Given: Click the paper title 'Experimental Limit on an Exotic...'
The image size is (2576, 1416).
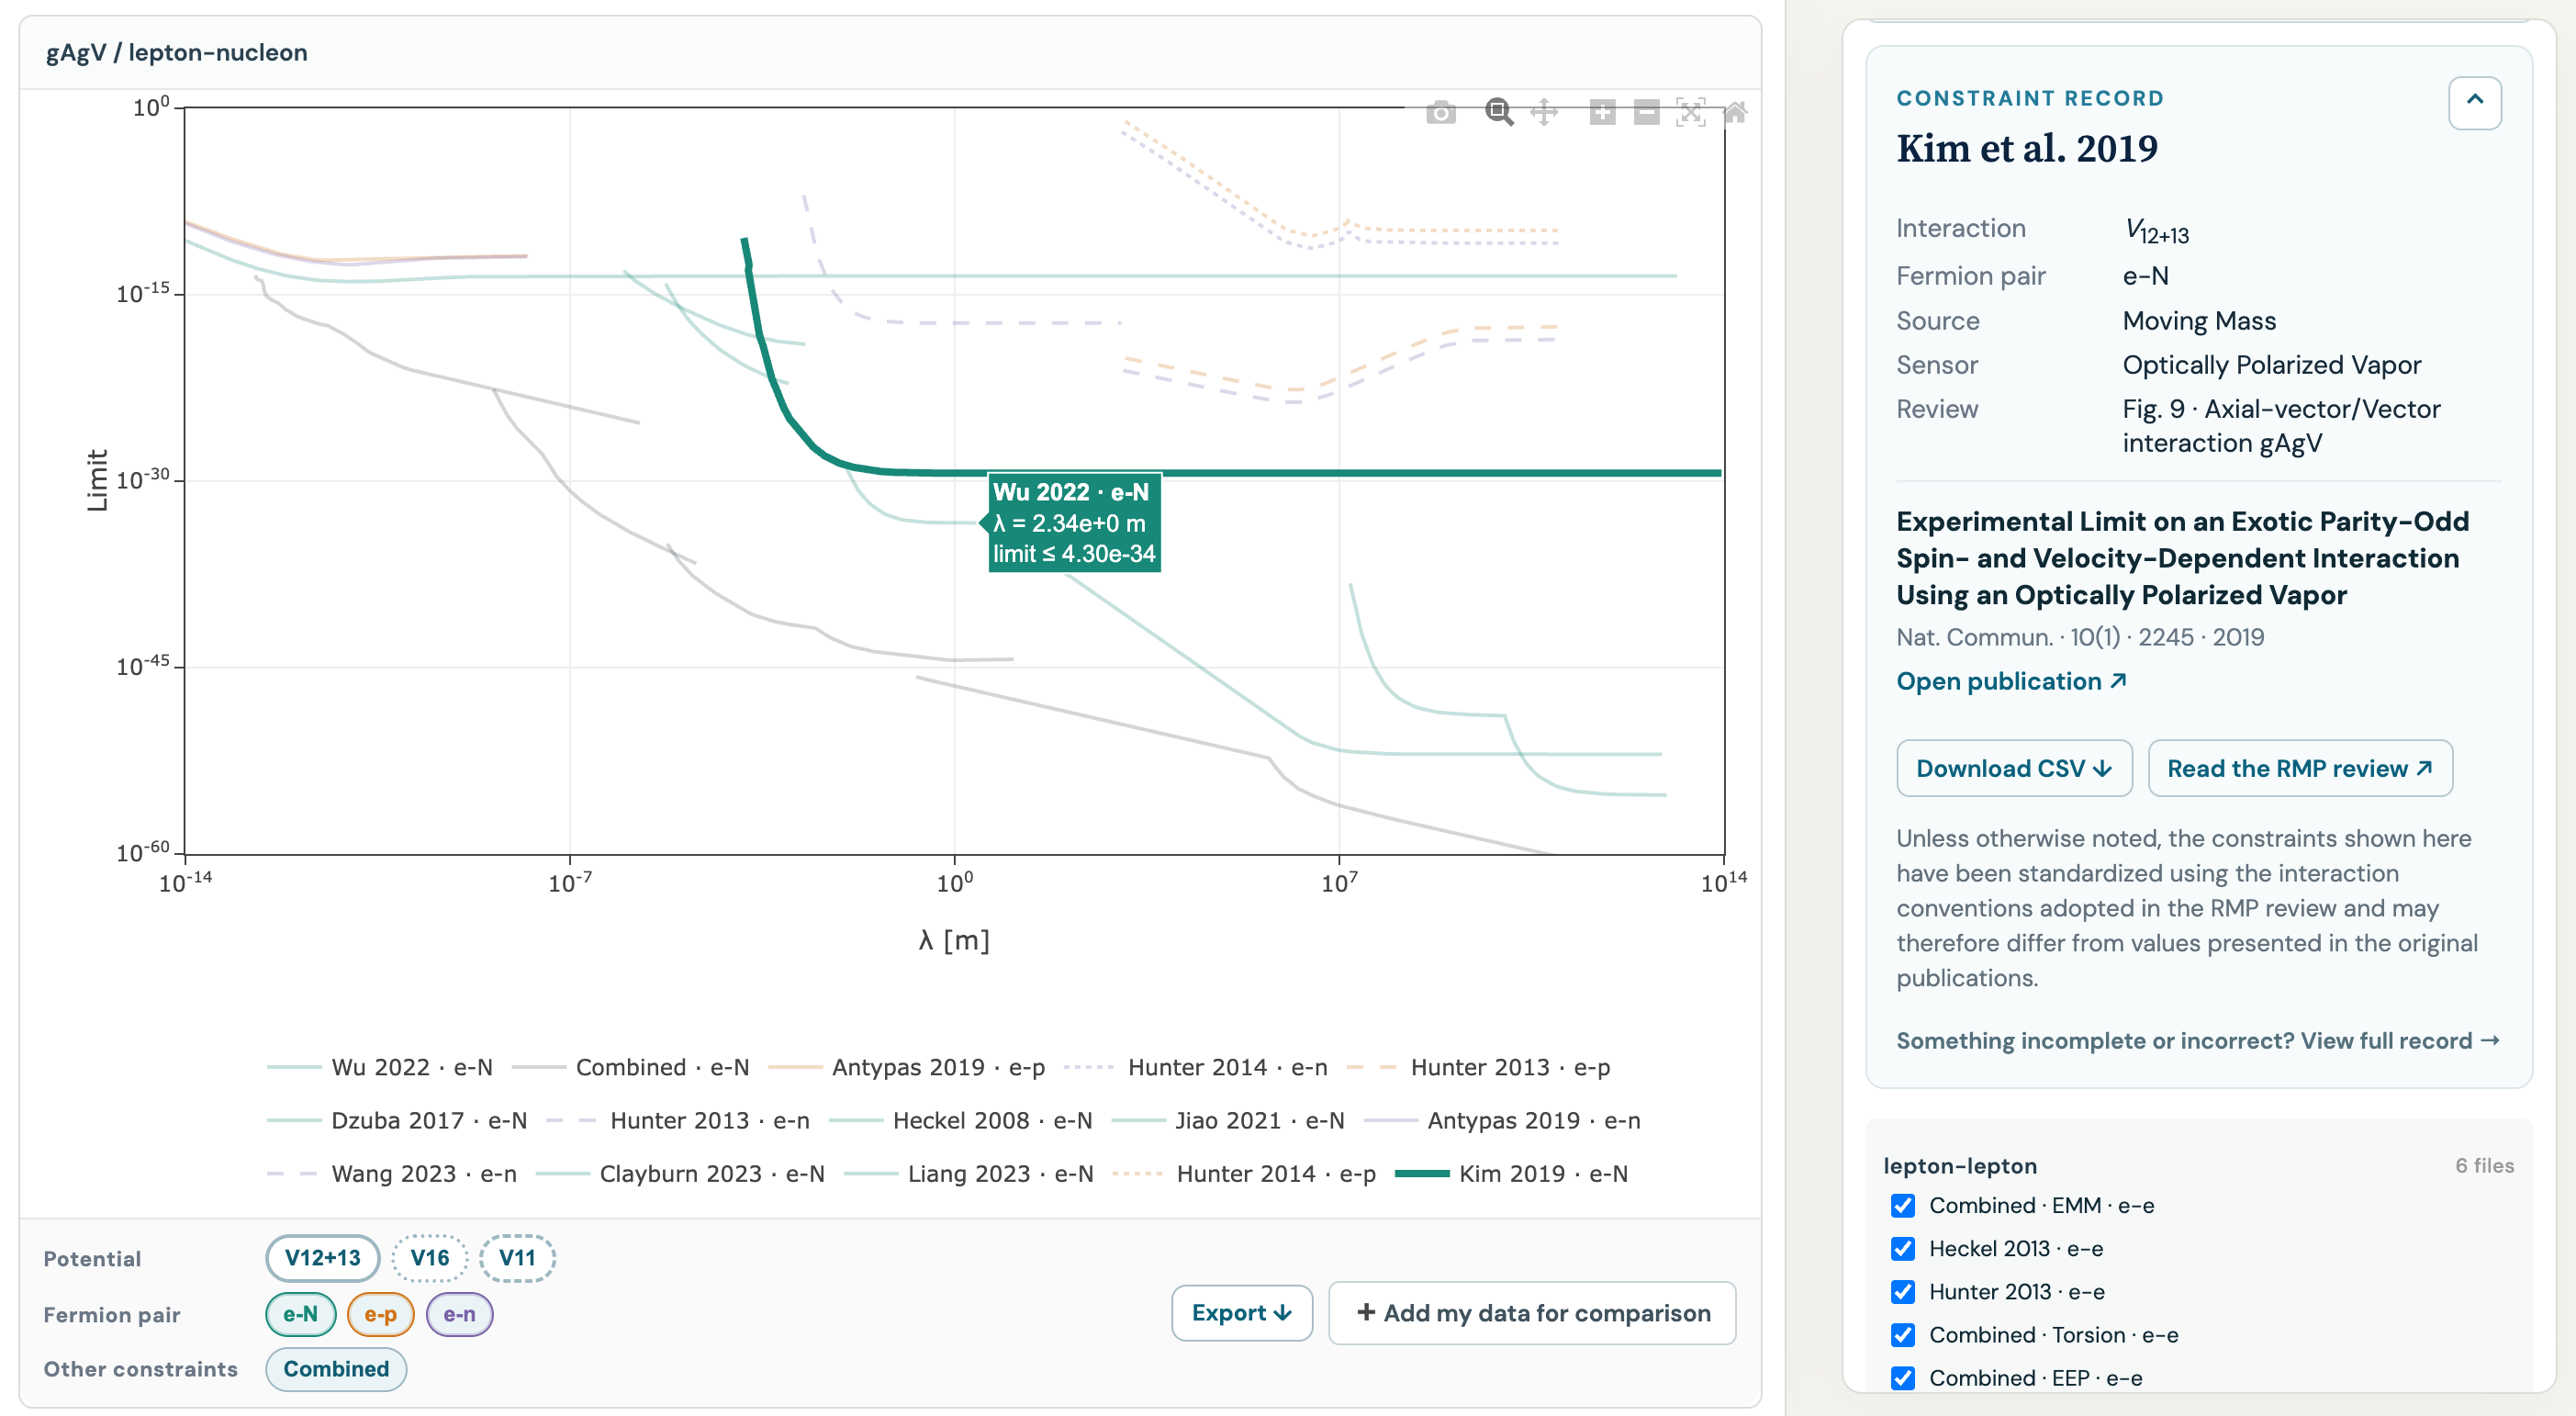Looking at the screenshot, I should pyautogui.click(x=2182, y=558).
